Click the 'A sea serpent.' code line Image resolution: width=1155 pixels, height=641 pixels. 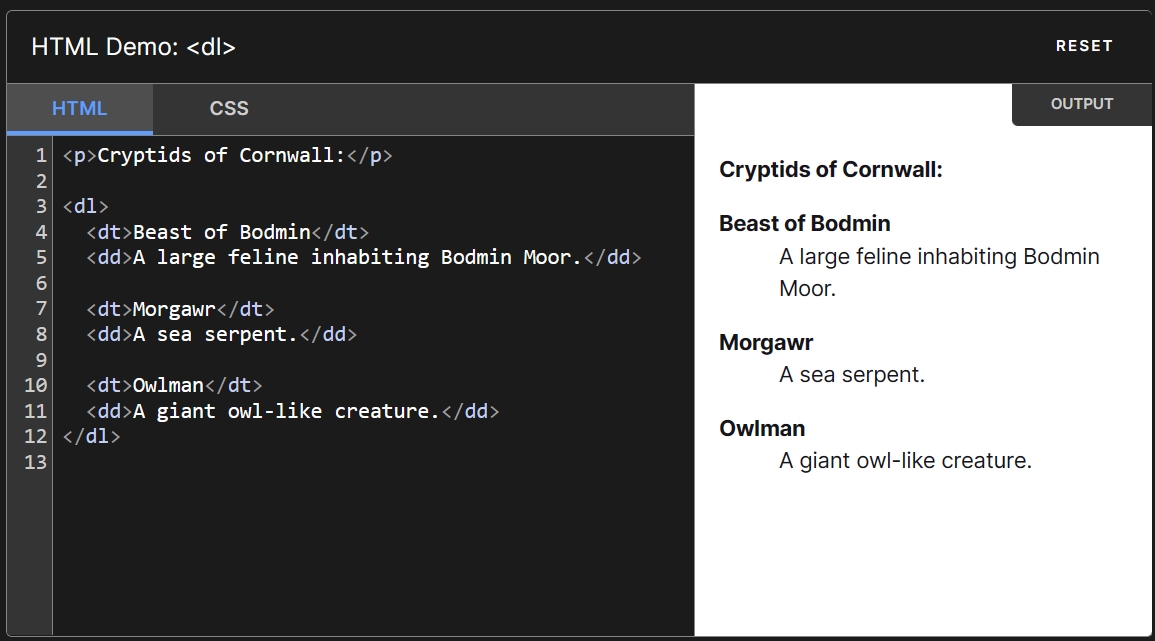pos(215,335)
